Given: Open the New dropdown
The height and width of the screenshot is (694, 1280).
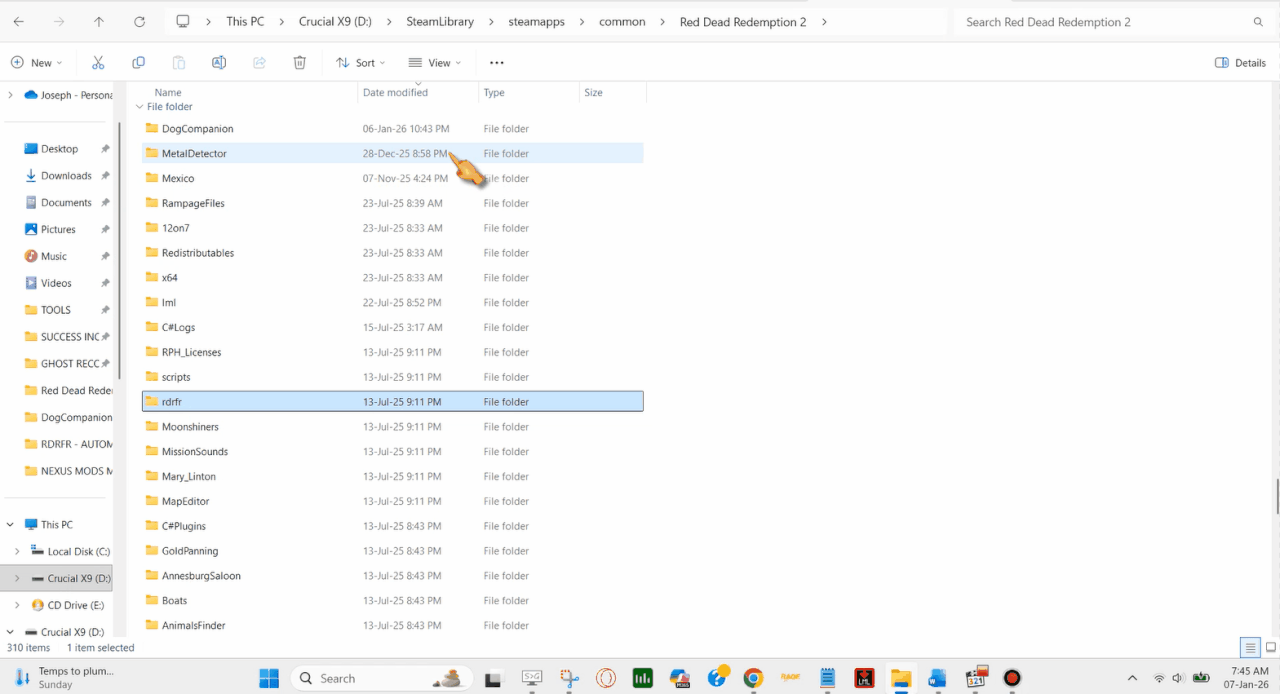Looking at the screenshot, I should 36,62.
